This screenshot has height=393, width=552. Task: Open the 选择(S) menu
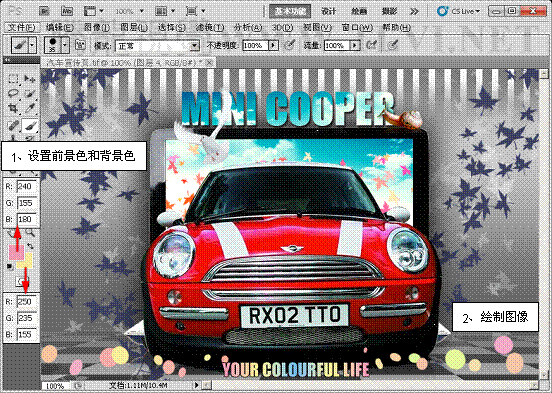171,27
